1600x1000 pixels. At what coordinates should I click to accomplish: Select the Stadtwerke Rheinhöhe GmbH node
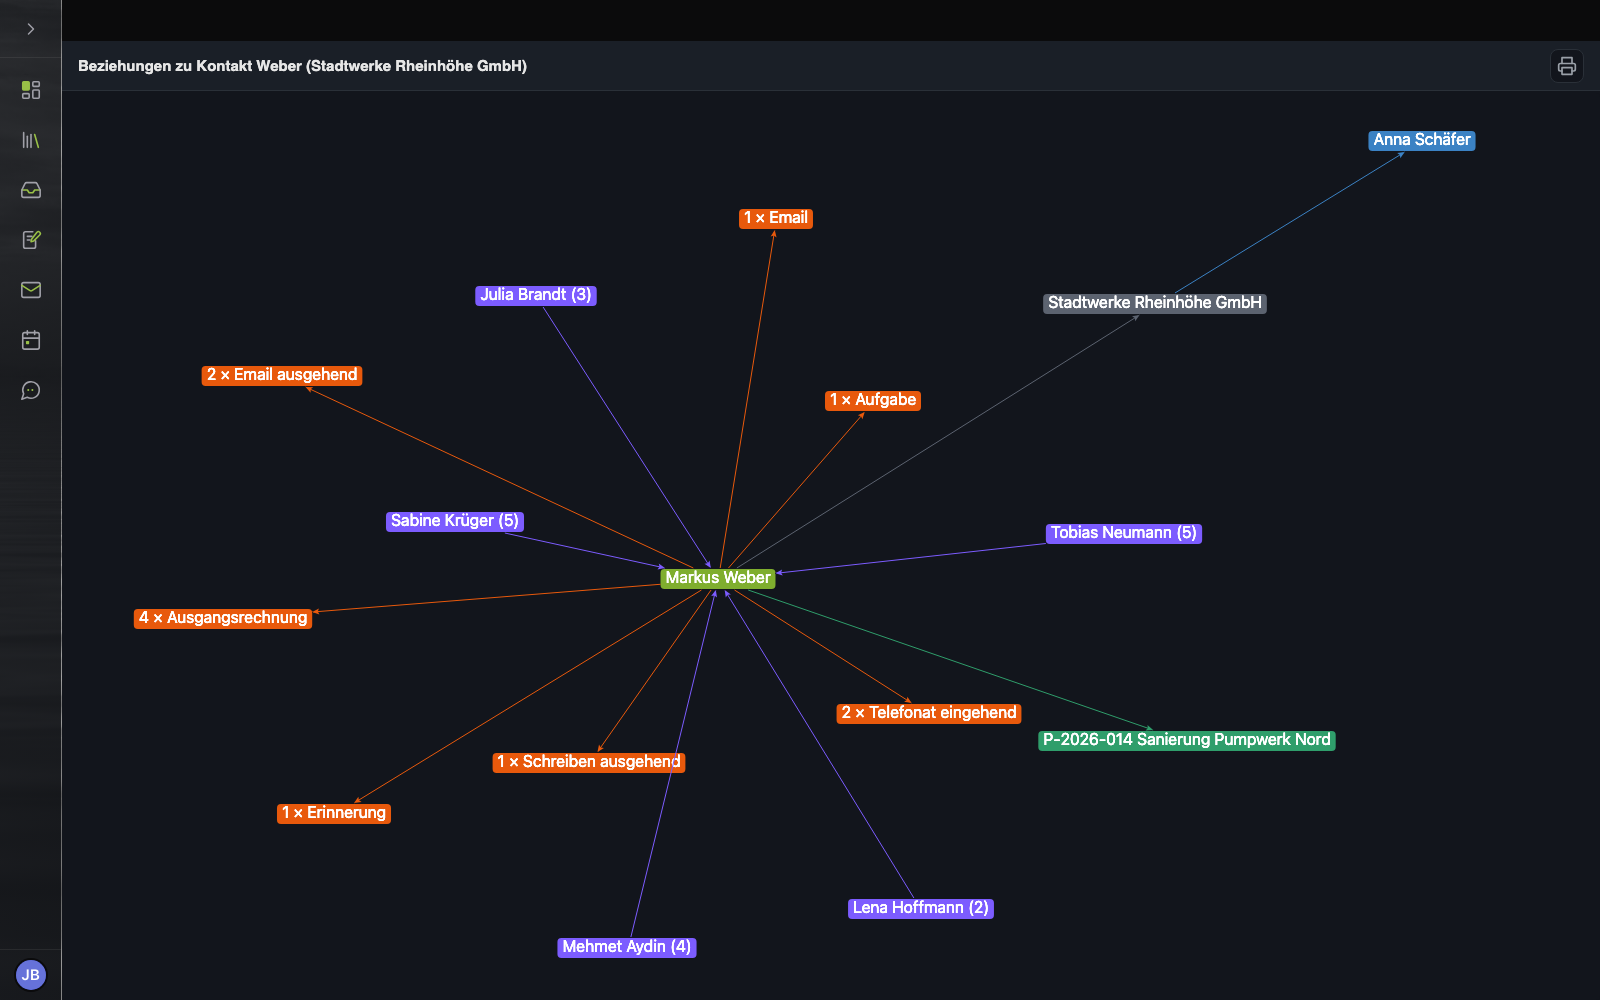(1155, 303)
